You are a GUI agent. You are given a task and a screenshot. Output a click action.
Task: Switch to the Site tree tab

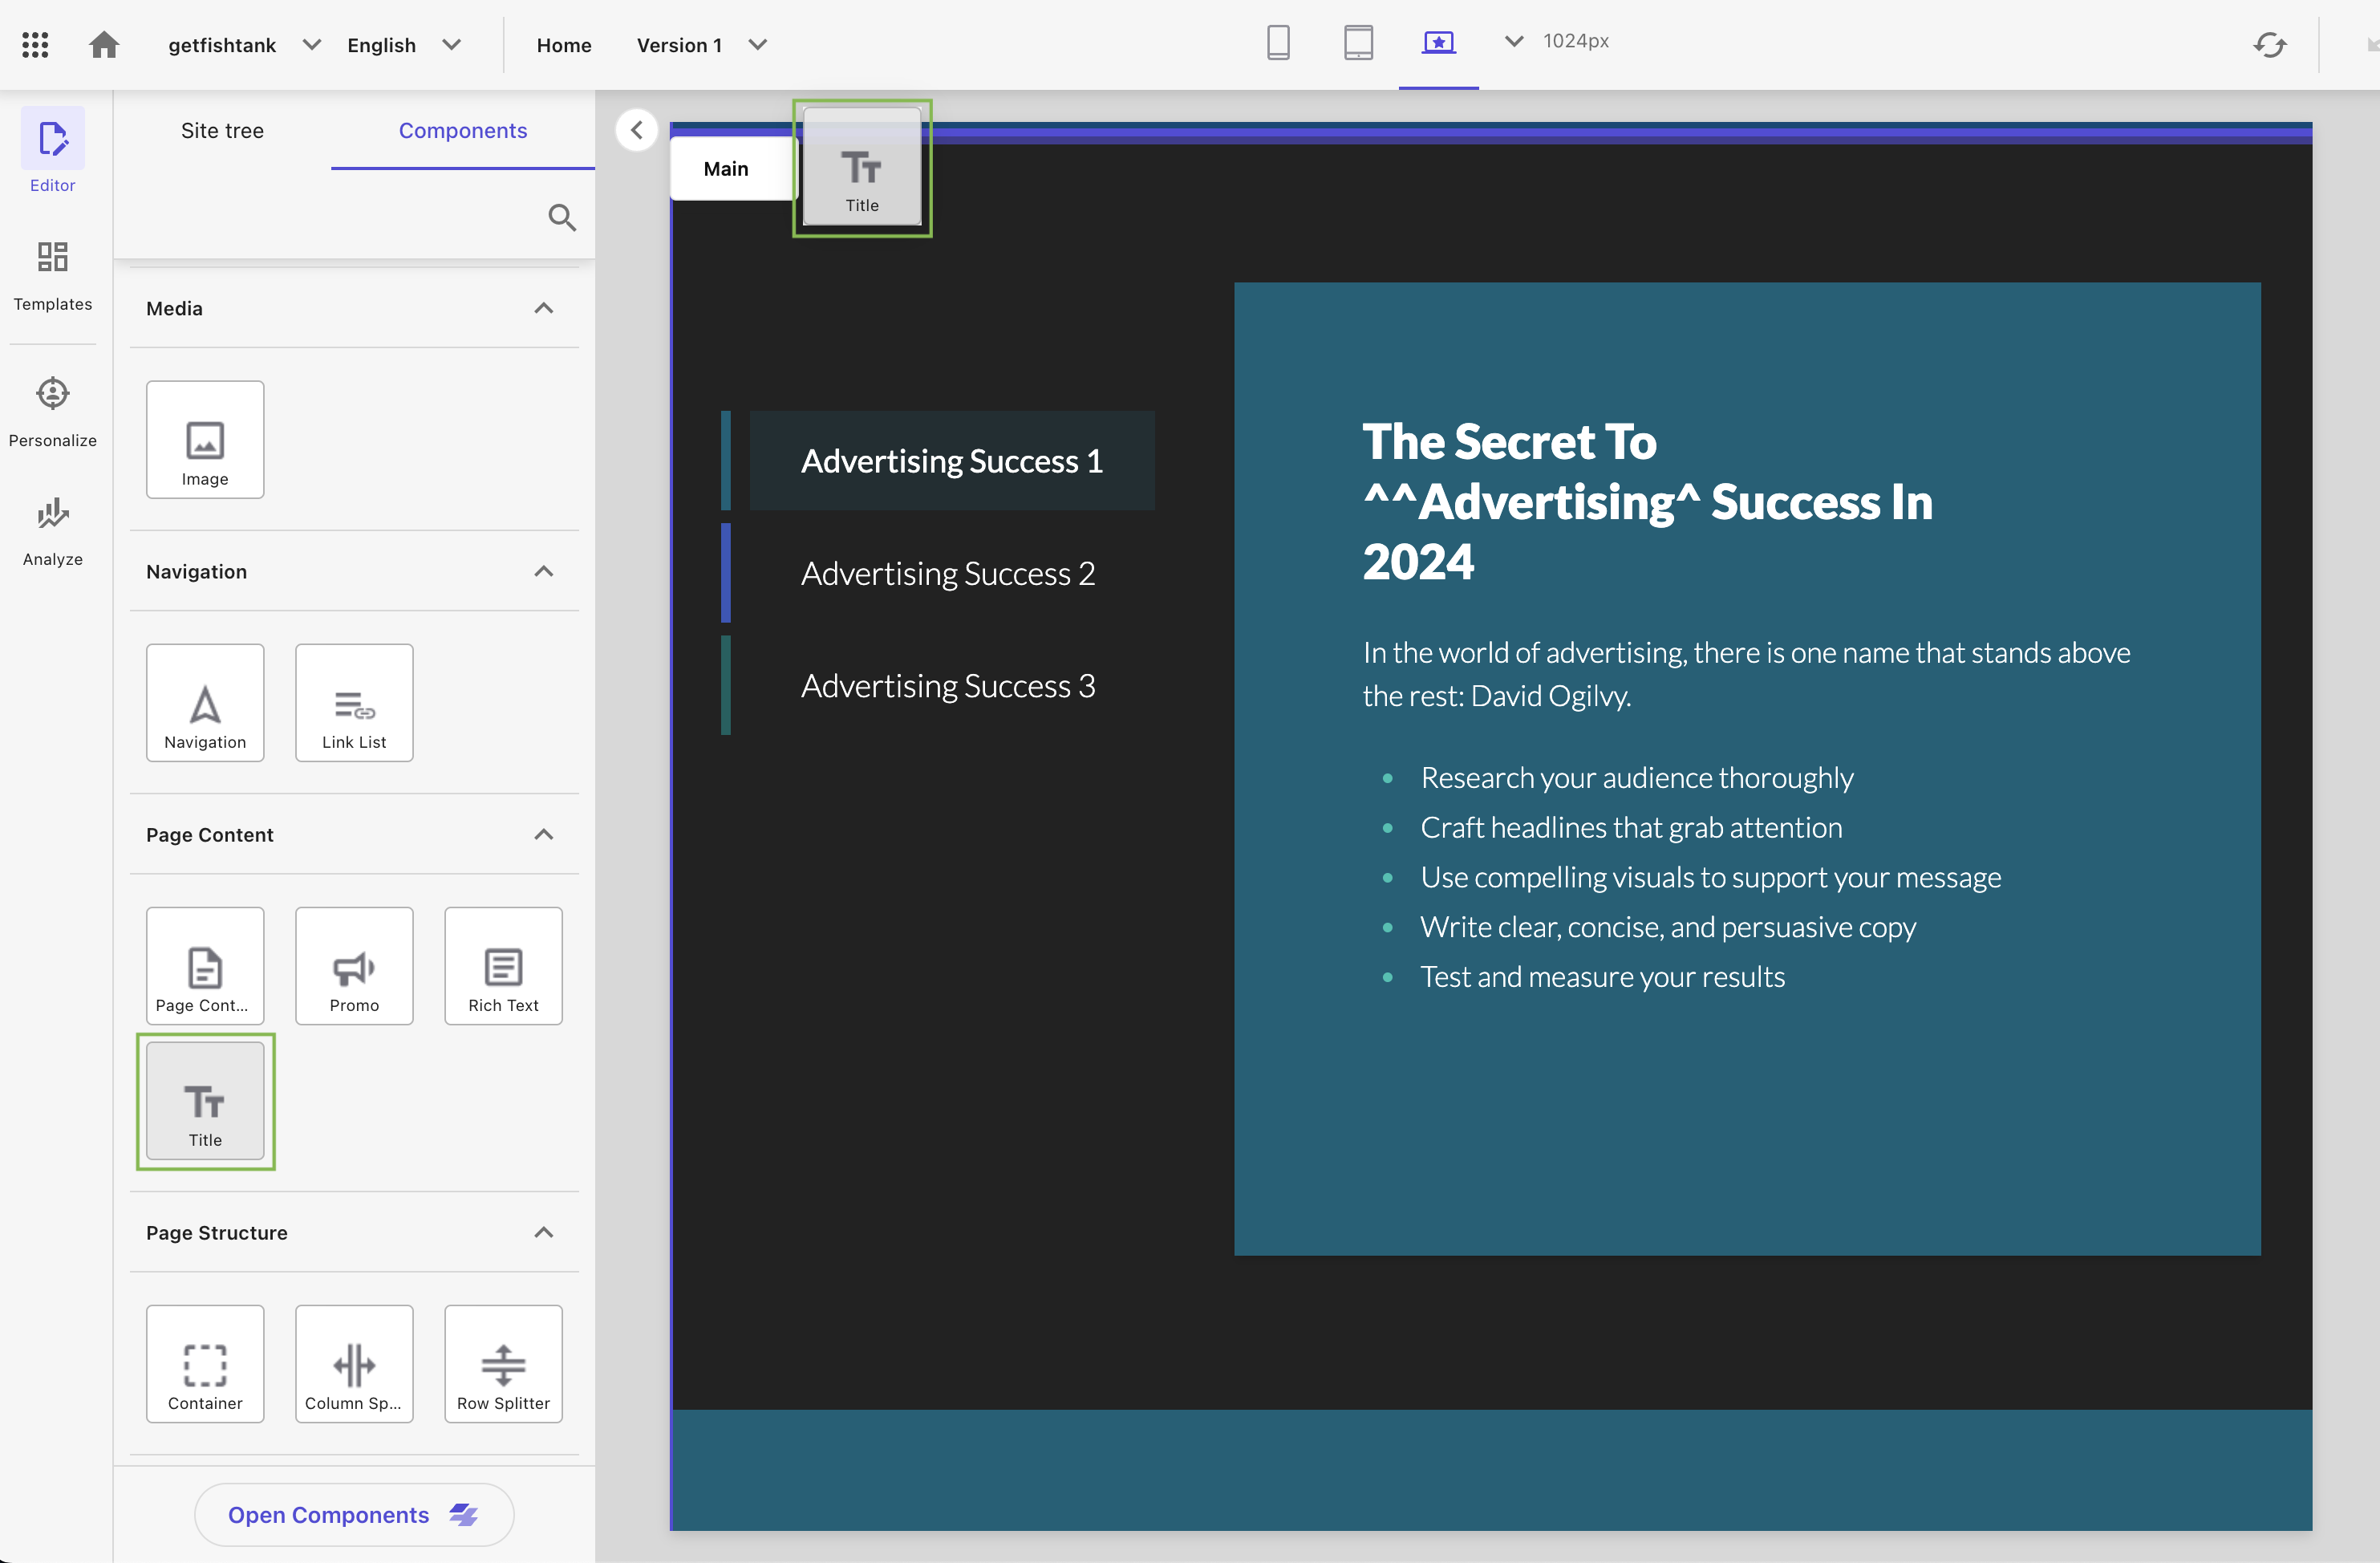(221, 129)
